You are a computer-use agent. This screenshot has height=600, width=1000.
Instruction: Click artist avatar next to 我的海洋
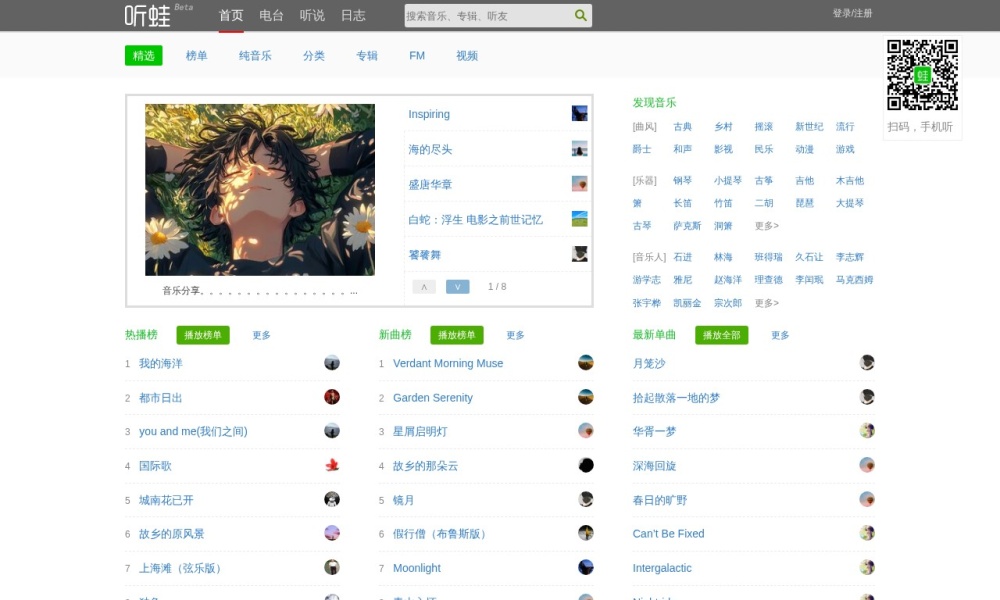332,363
